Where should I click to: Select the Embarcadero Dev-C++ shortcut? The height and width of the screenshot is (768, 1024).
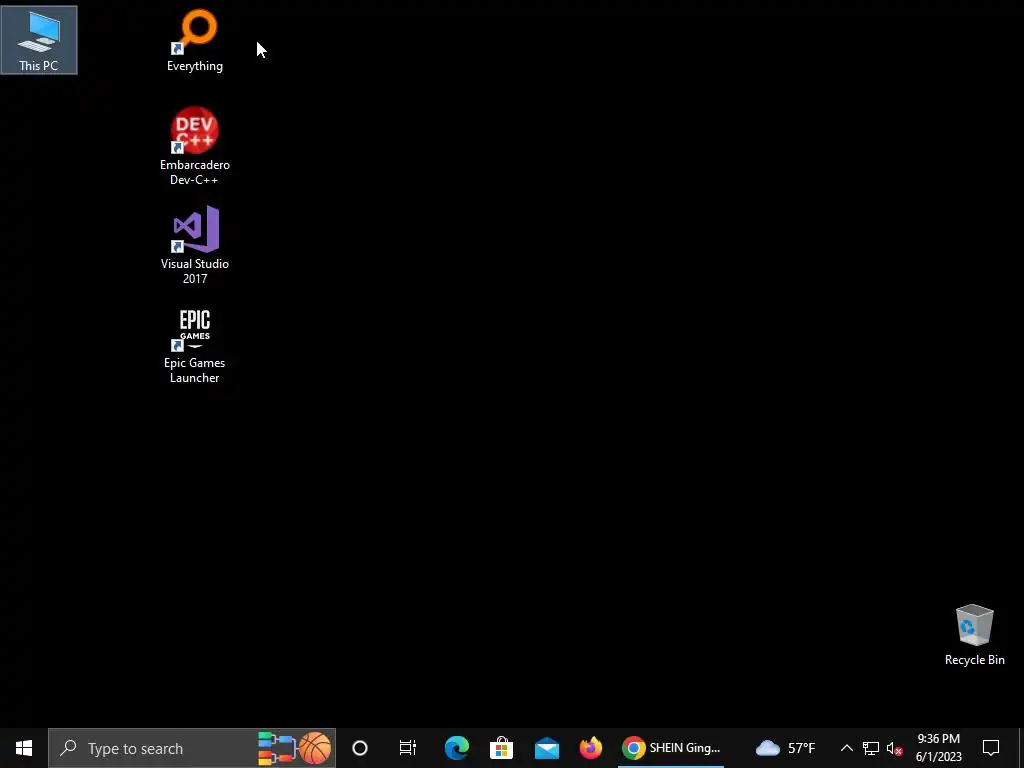click(x=195, y=146)
